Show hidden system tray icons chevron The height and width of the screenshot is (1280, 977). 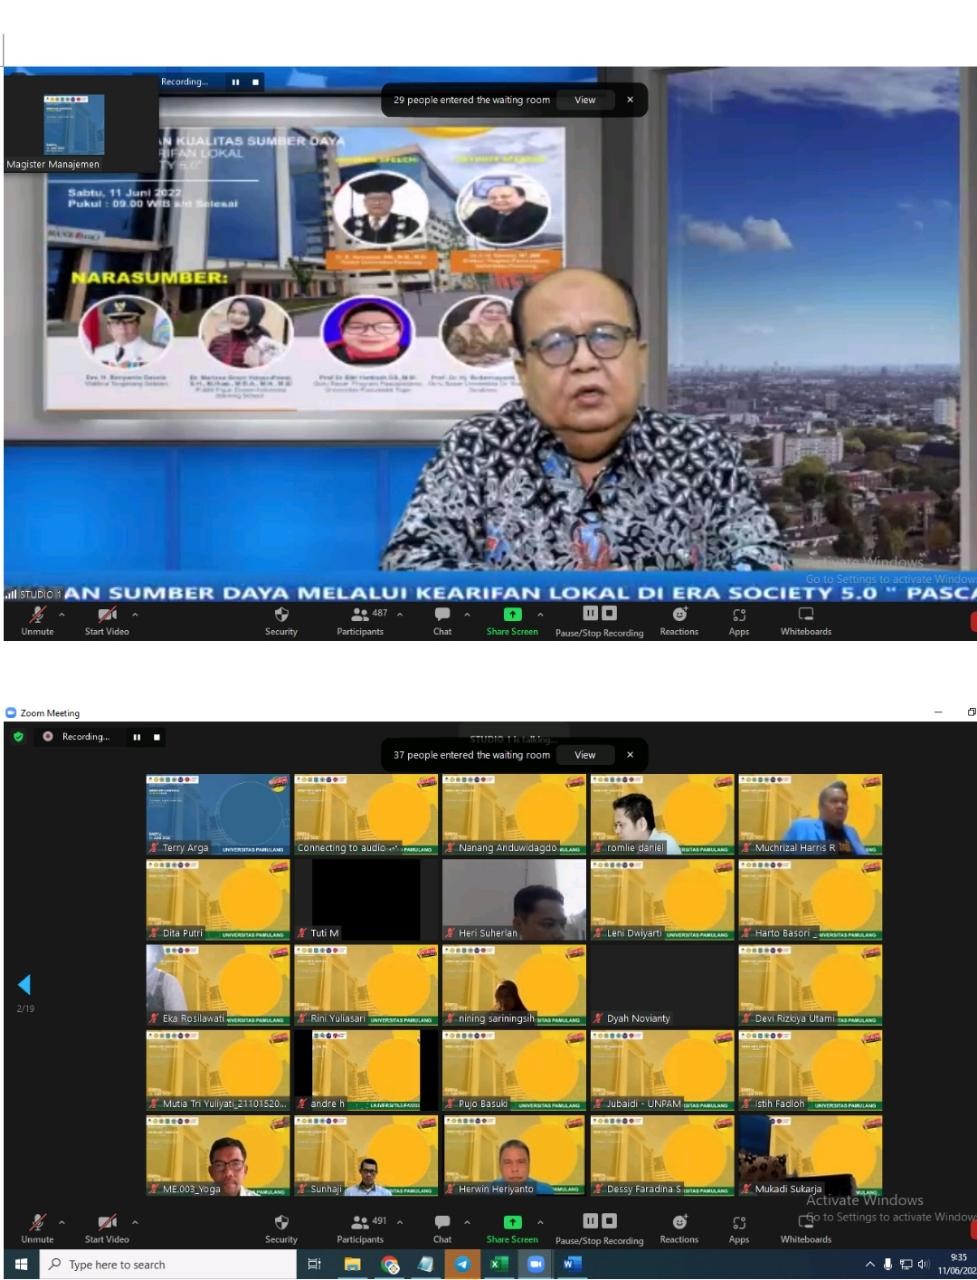click(870, 1265)
